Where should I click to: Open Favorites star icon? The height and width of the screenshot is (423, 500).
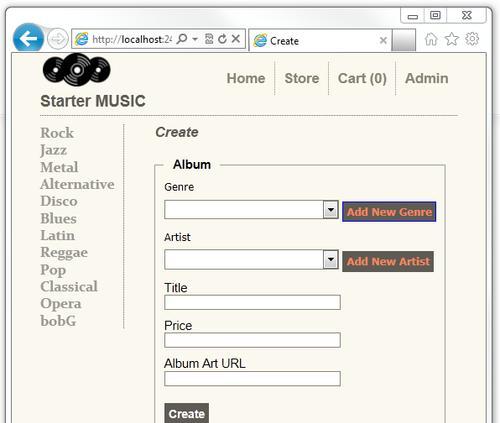(452, 39)
